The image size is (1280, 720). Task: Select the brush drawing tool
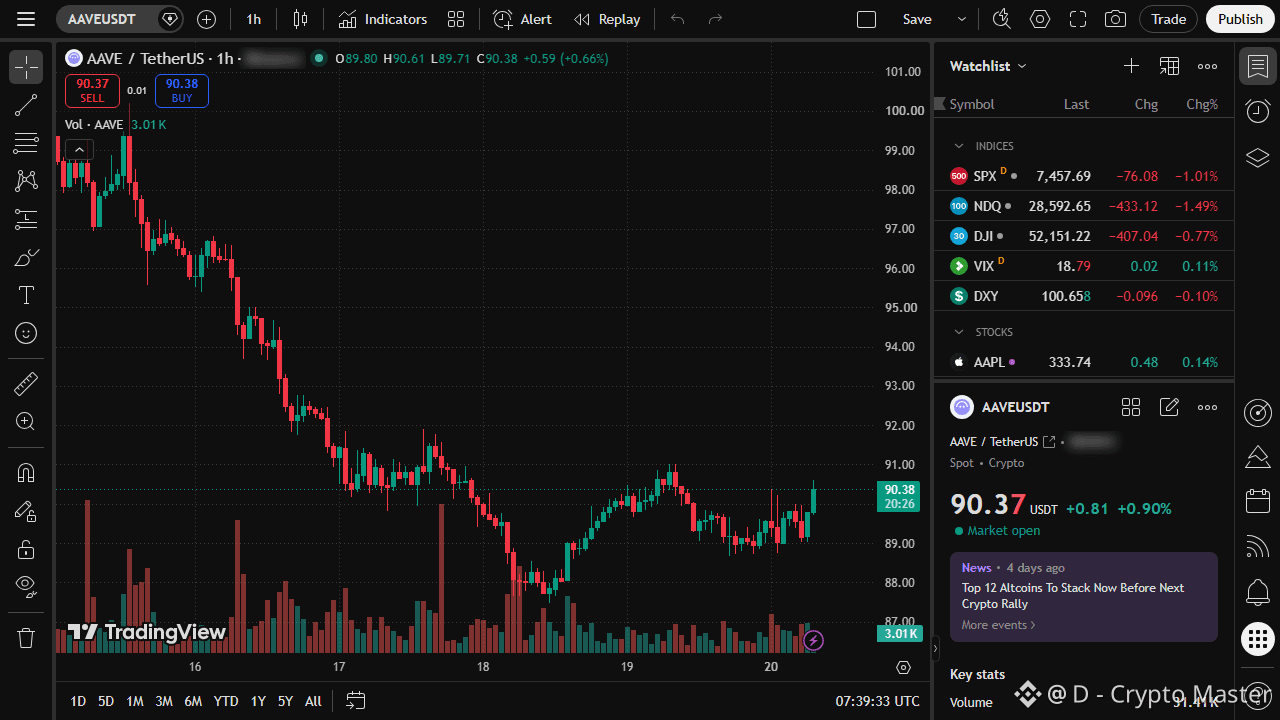tap(26, 257)
